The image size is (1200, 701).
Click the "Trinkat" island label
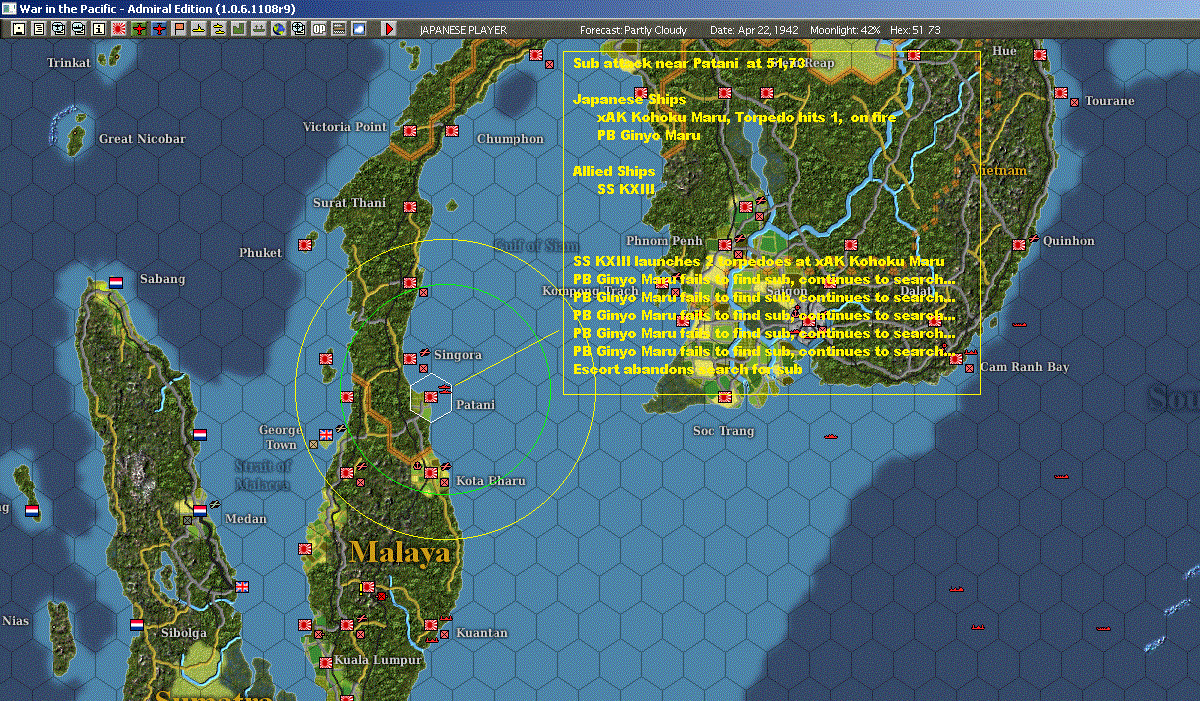click(x=69, y=63)
